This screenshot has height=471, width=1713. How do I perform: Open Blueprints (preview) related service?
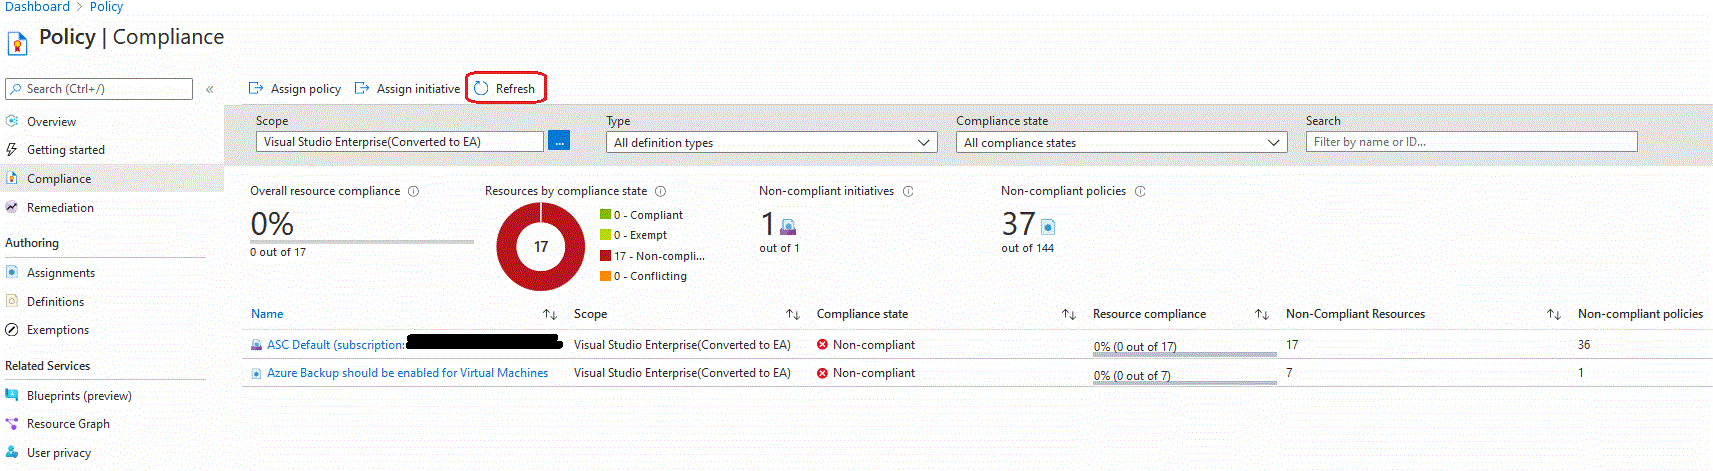click(x=79, y=395)
